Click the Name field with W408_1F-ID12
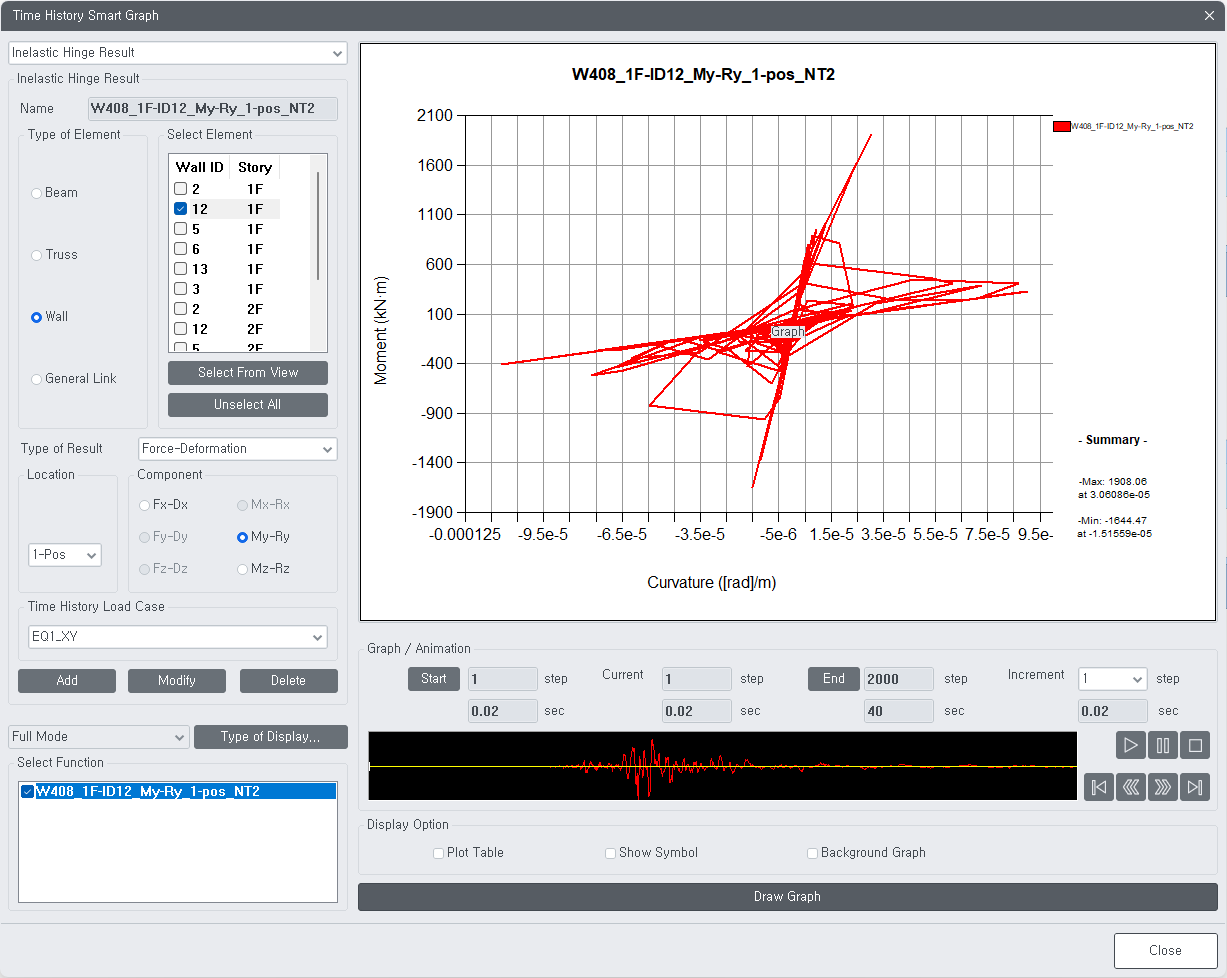 point(213,109)
